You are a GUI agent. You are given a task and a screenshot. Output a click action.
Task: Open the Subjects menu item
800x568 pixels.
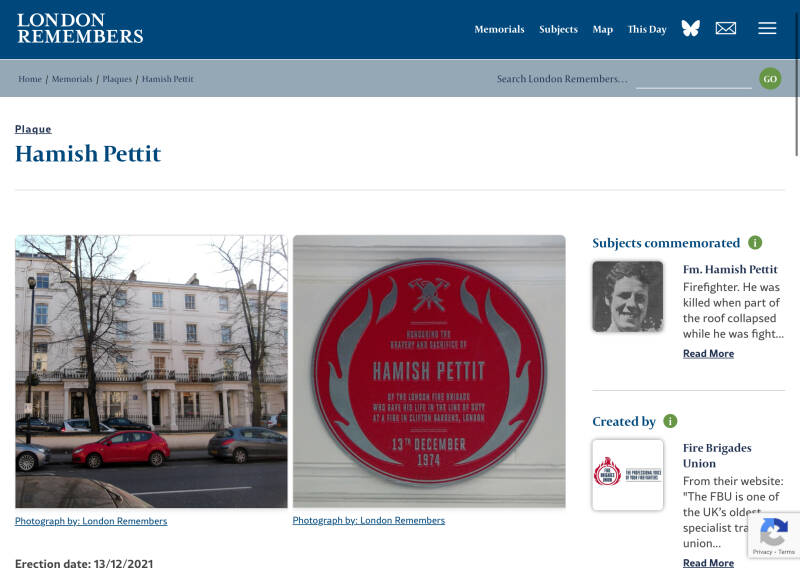click(558, 30)
